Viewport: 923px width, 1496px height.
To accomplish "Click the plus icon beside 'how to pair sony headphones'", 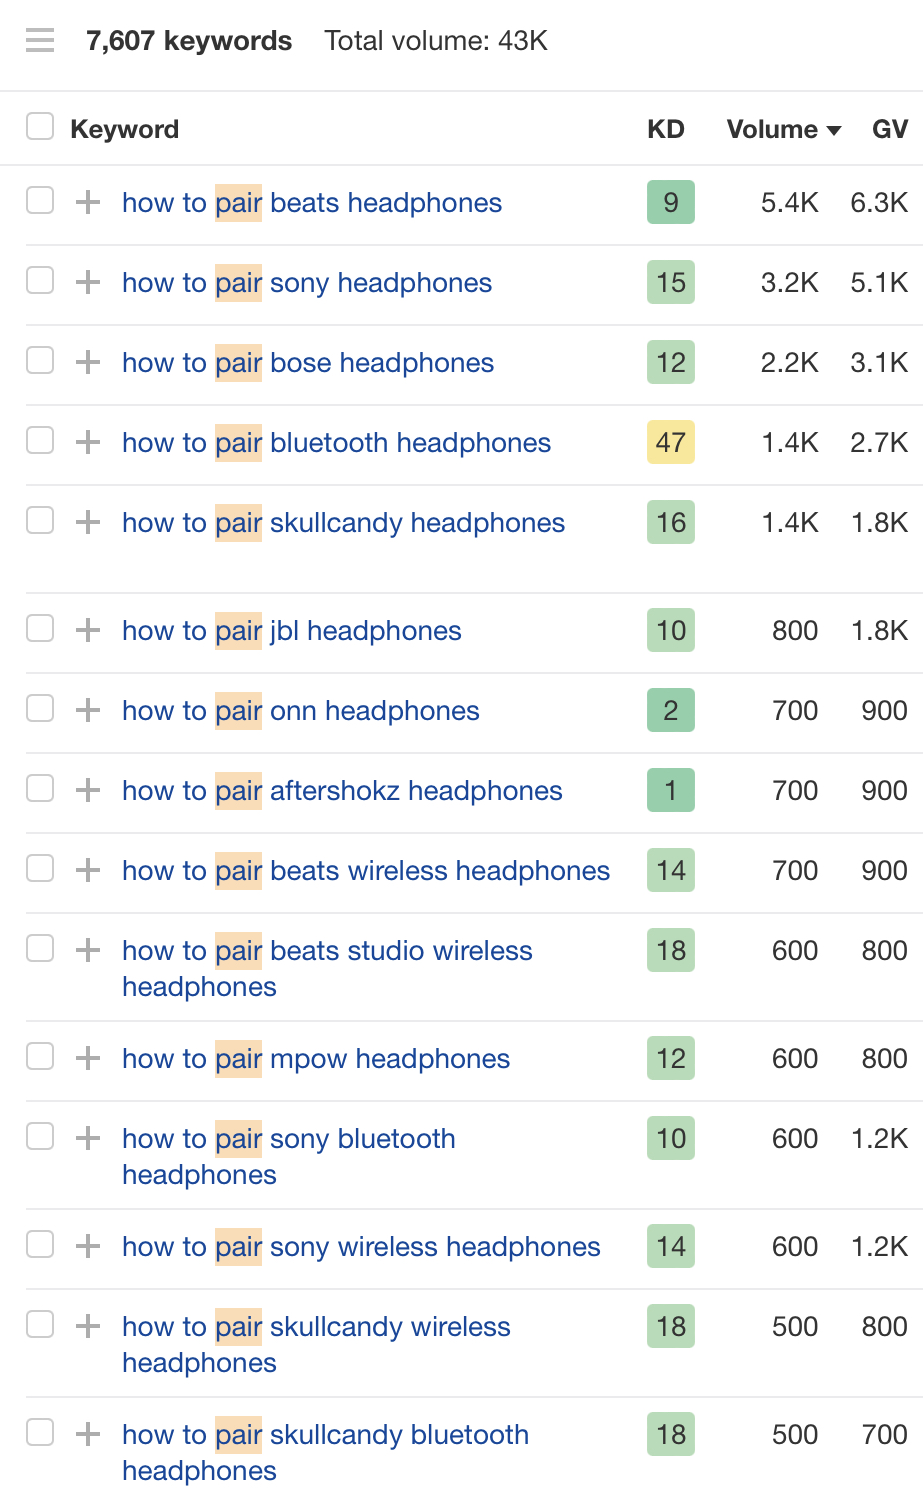I will click(88, 282).
